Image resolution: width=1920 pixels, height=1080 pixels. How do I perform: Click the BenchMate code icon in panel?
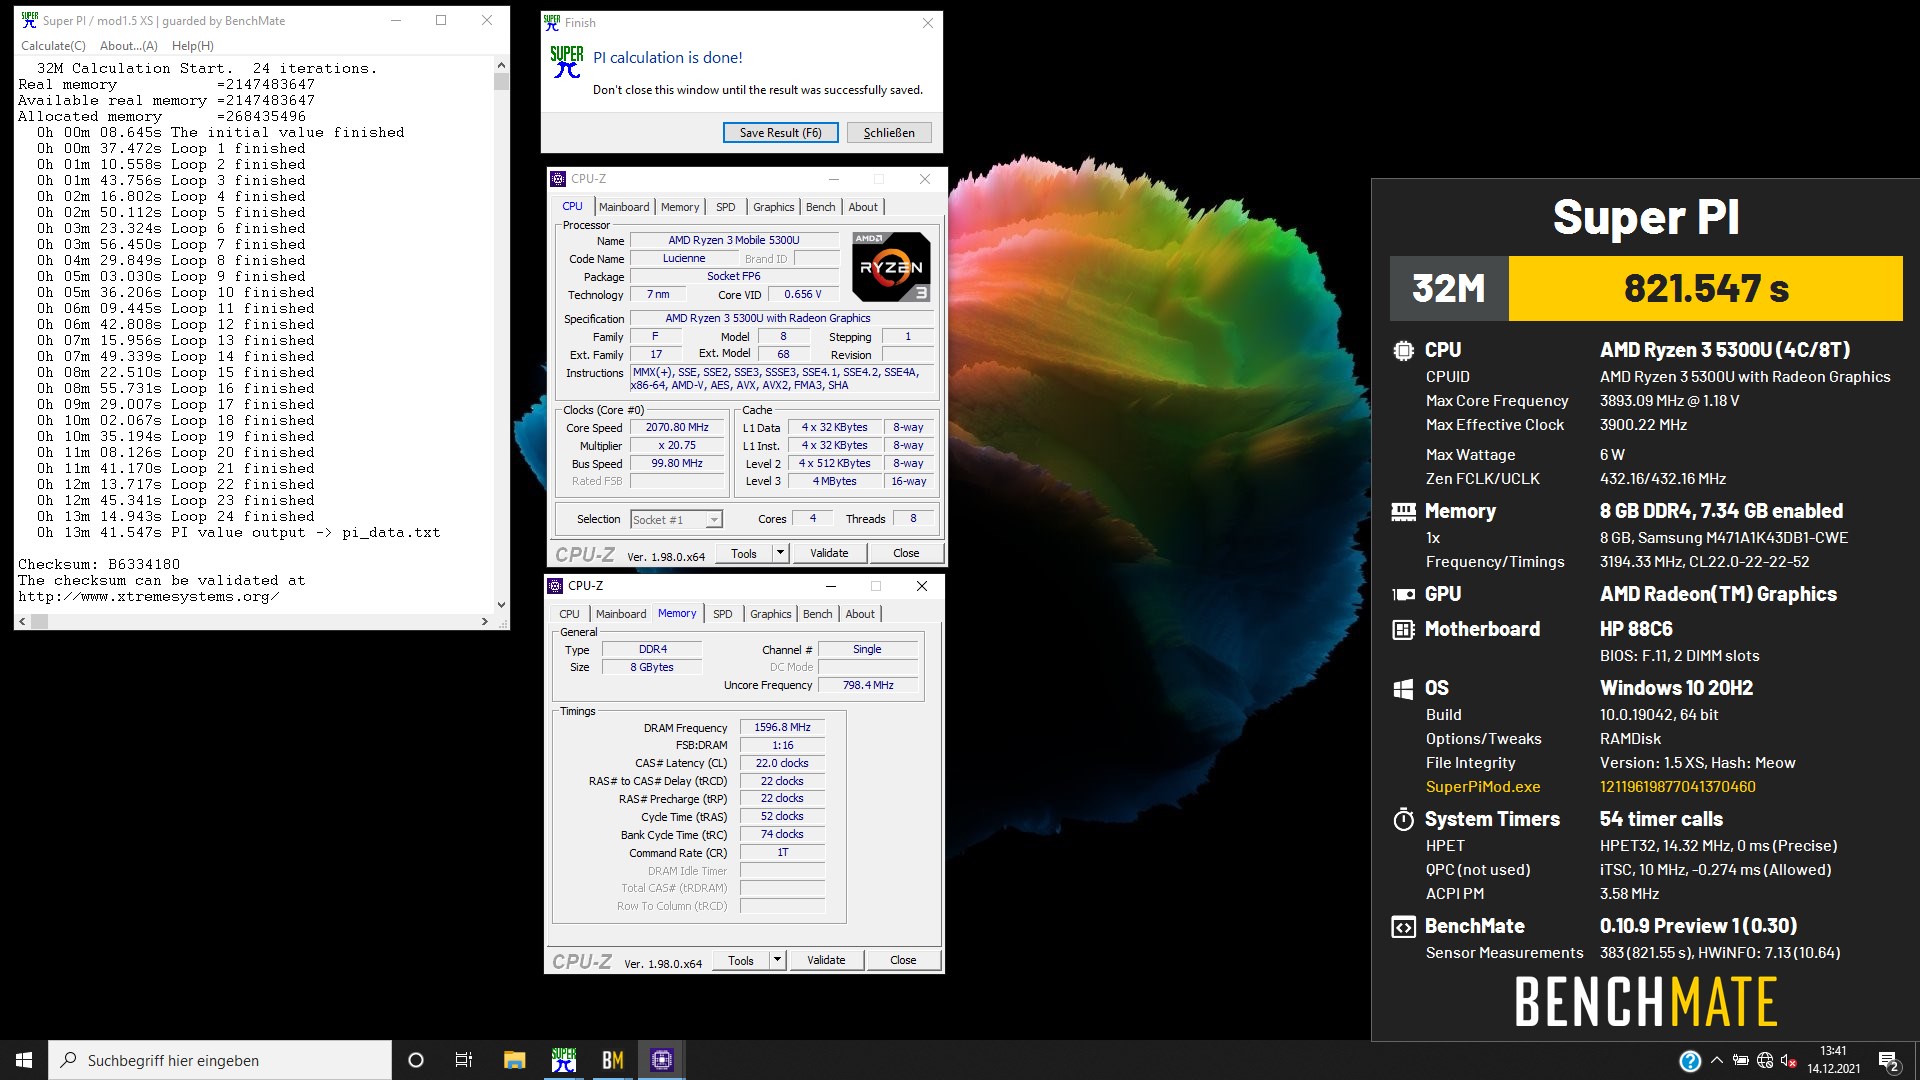(x=1403, y=927)
